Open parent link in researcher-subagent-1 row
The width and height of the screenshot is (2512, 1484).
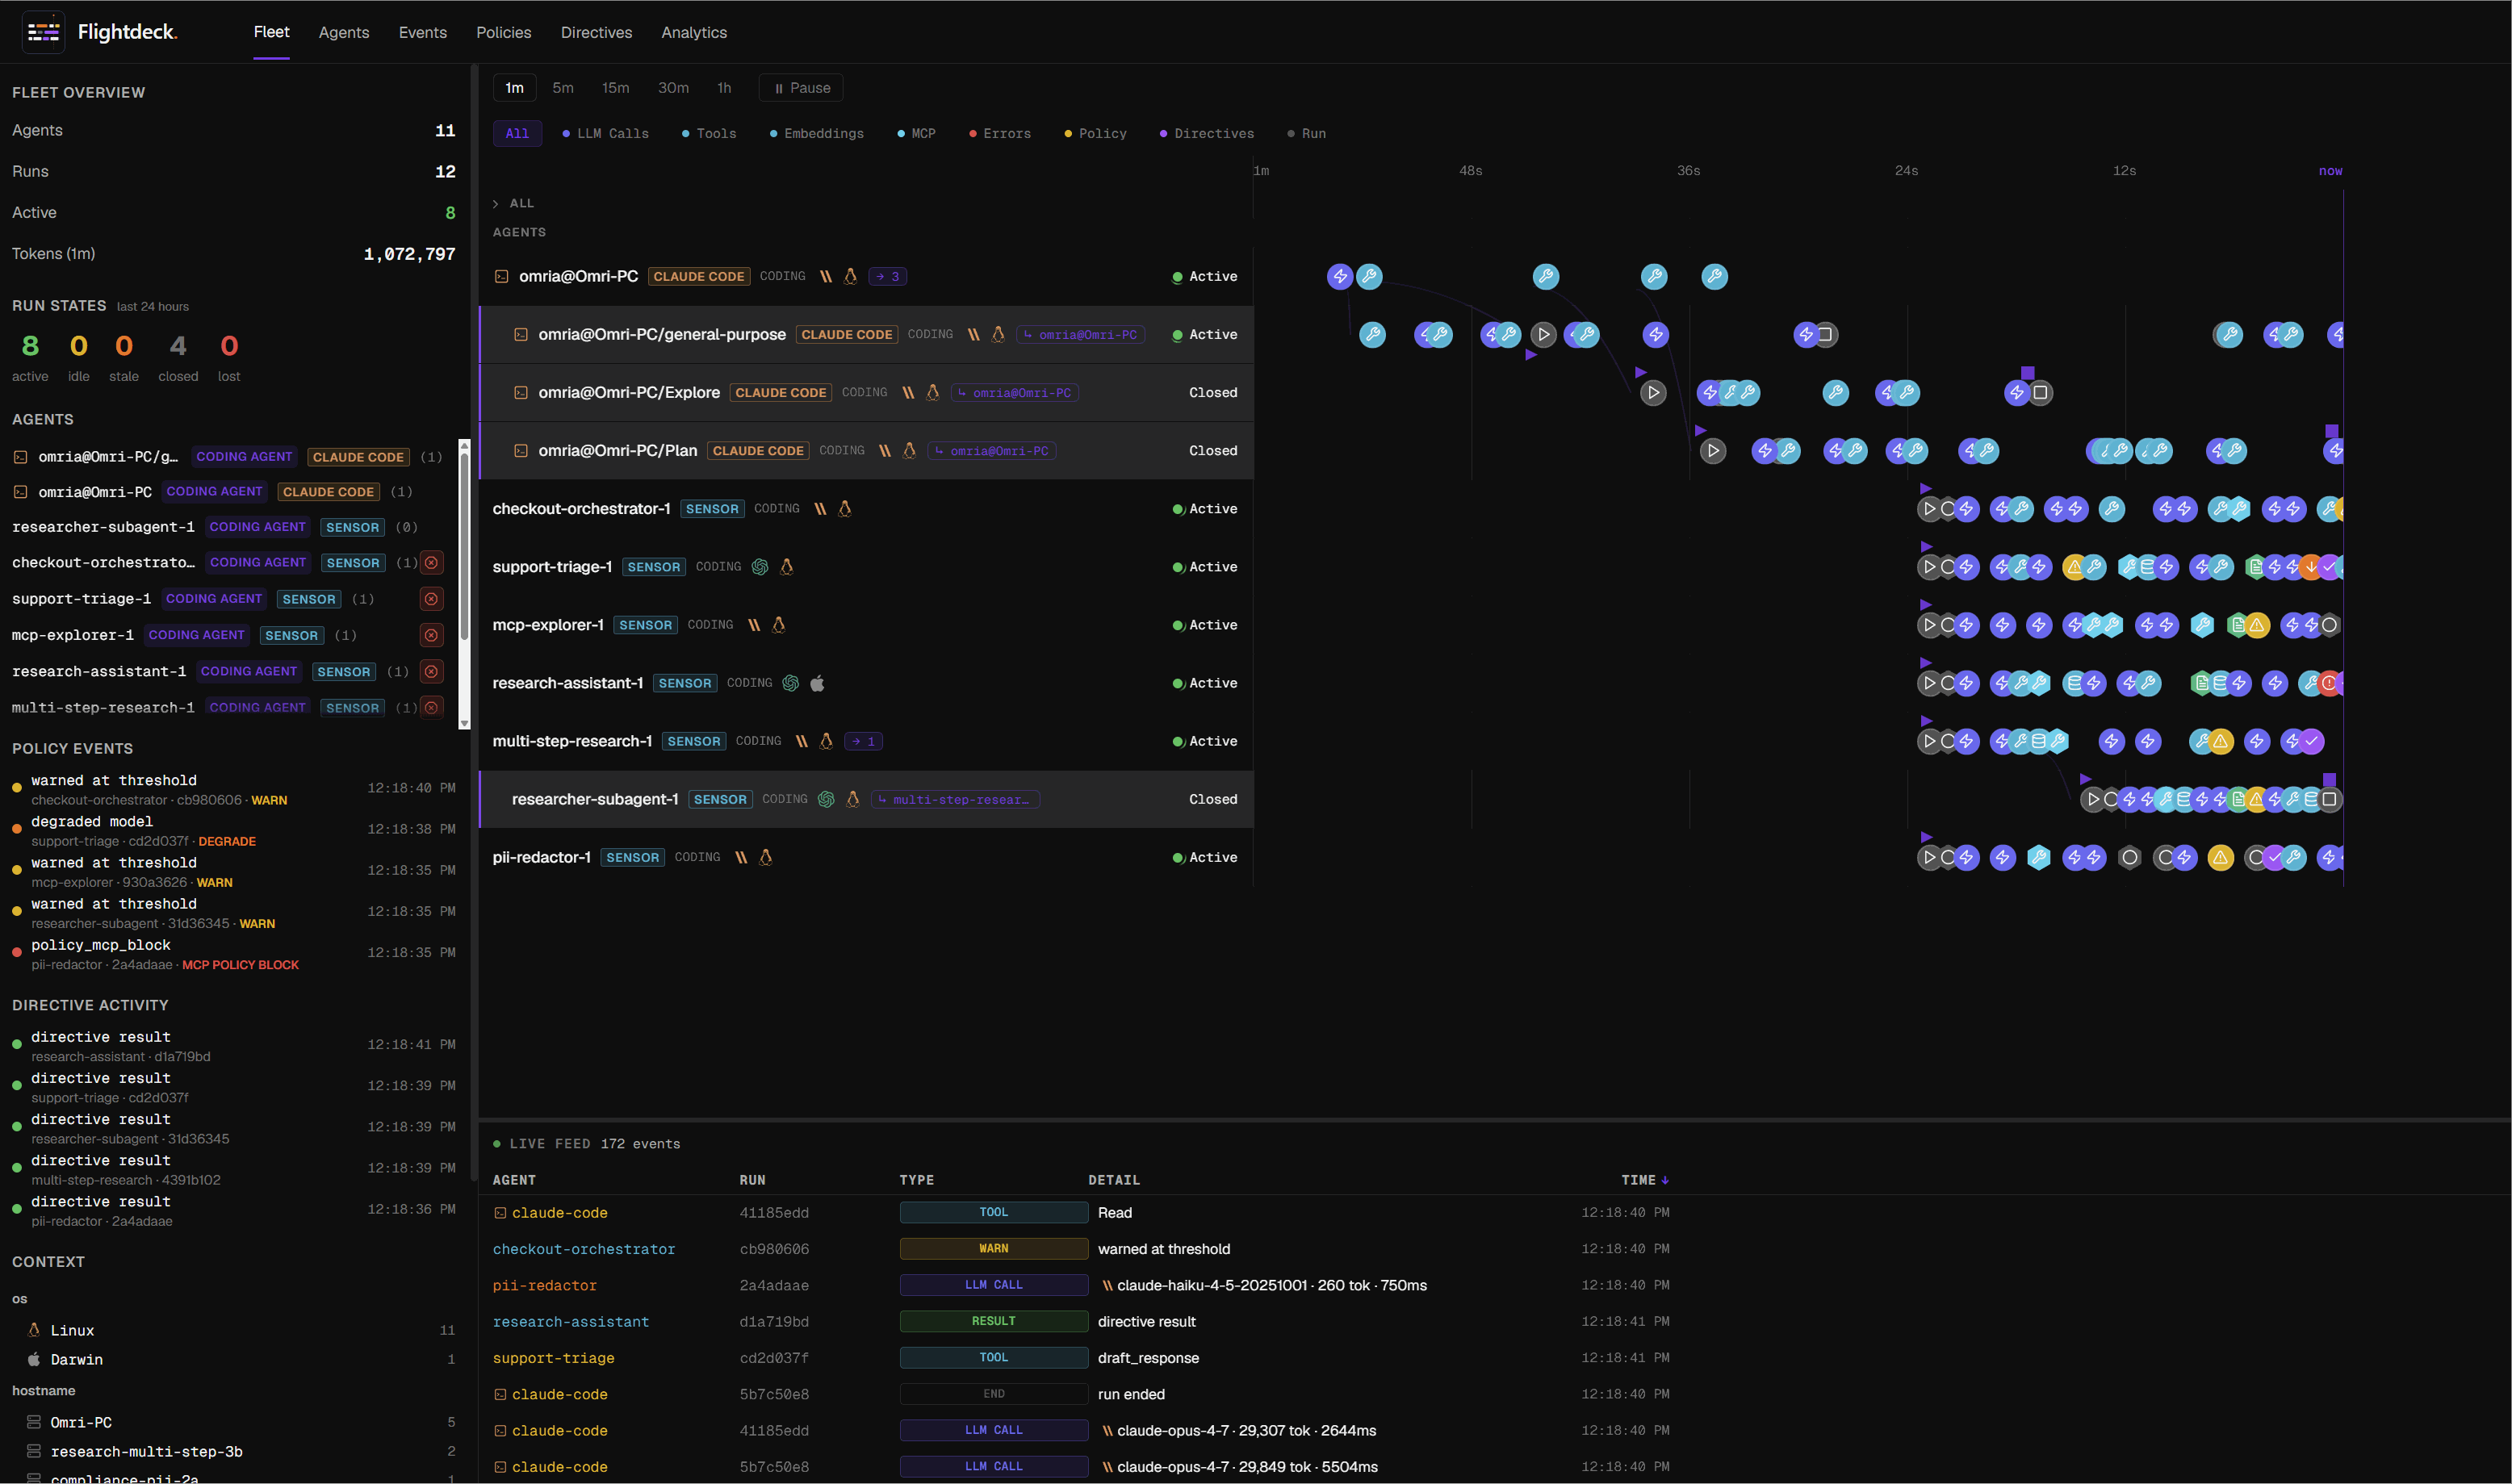(x=955, y=799)
